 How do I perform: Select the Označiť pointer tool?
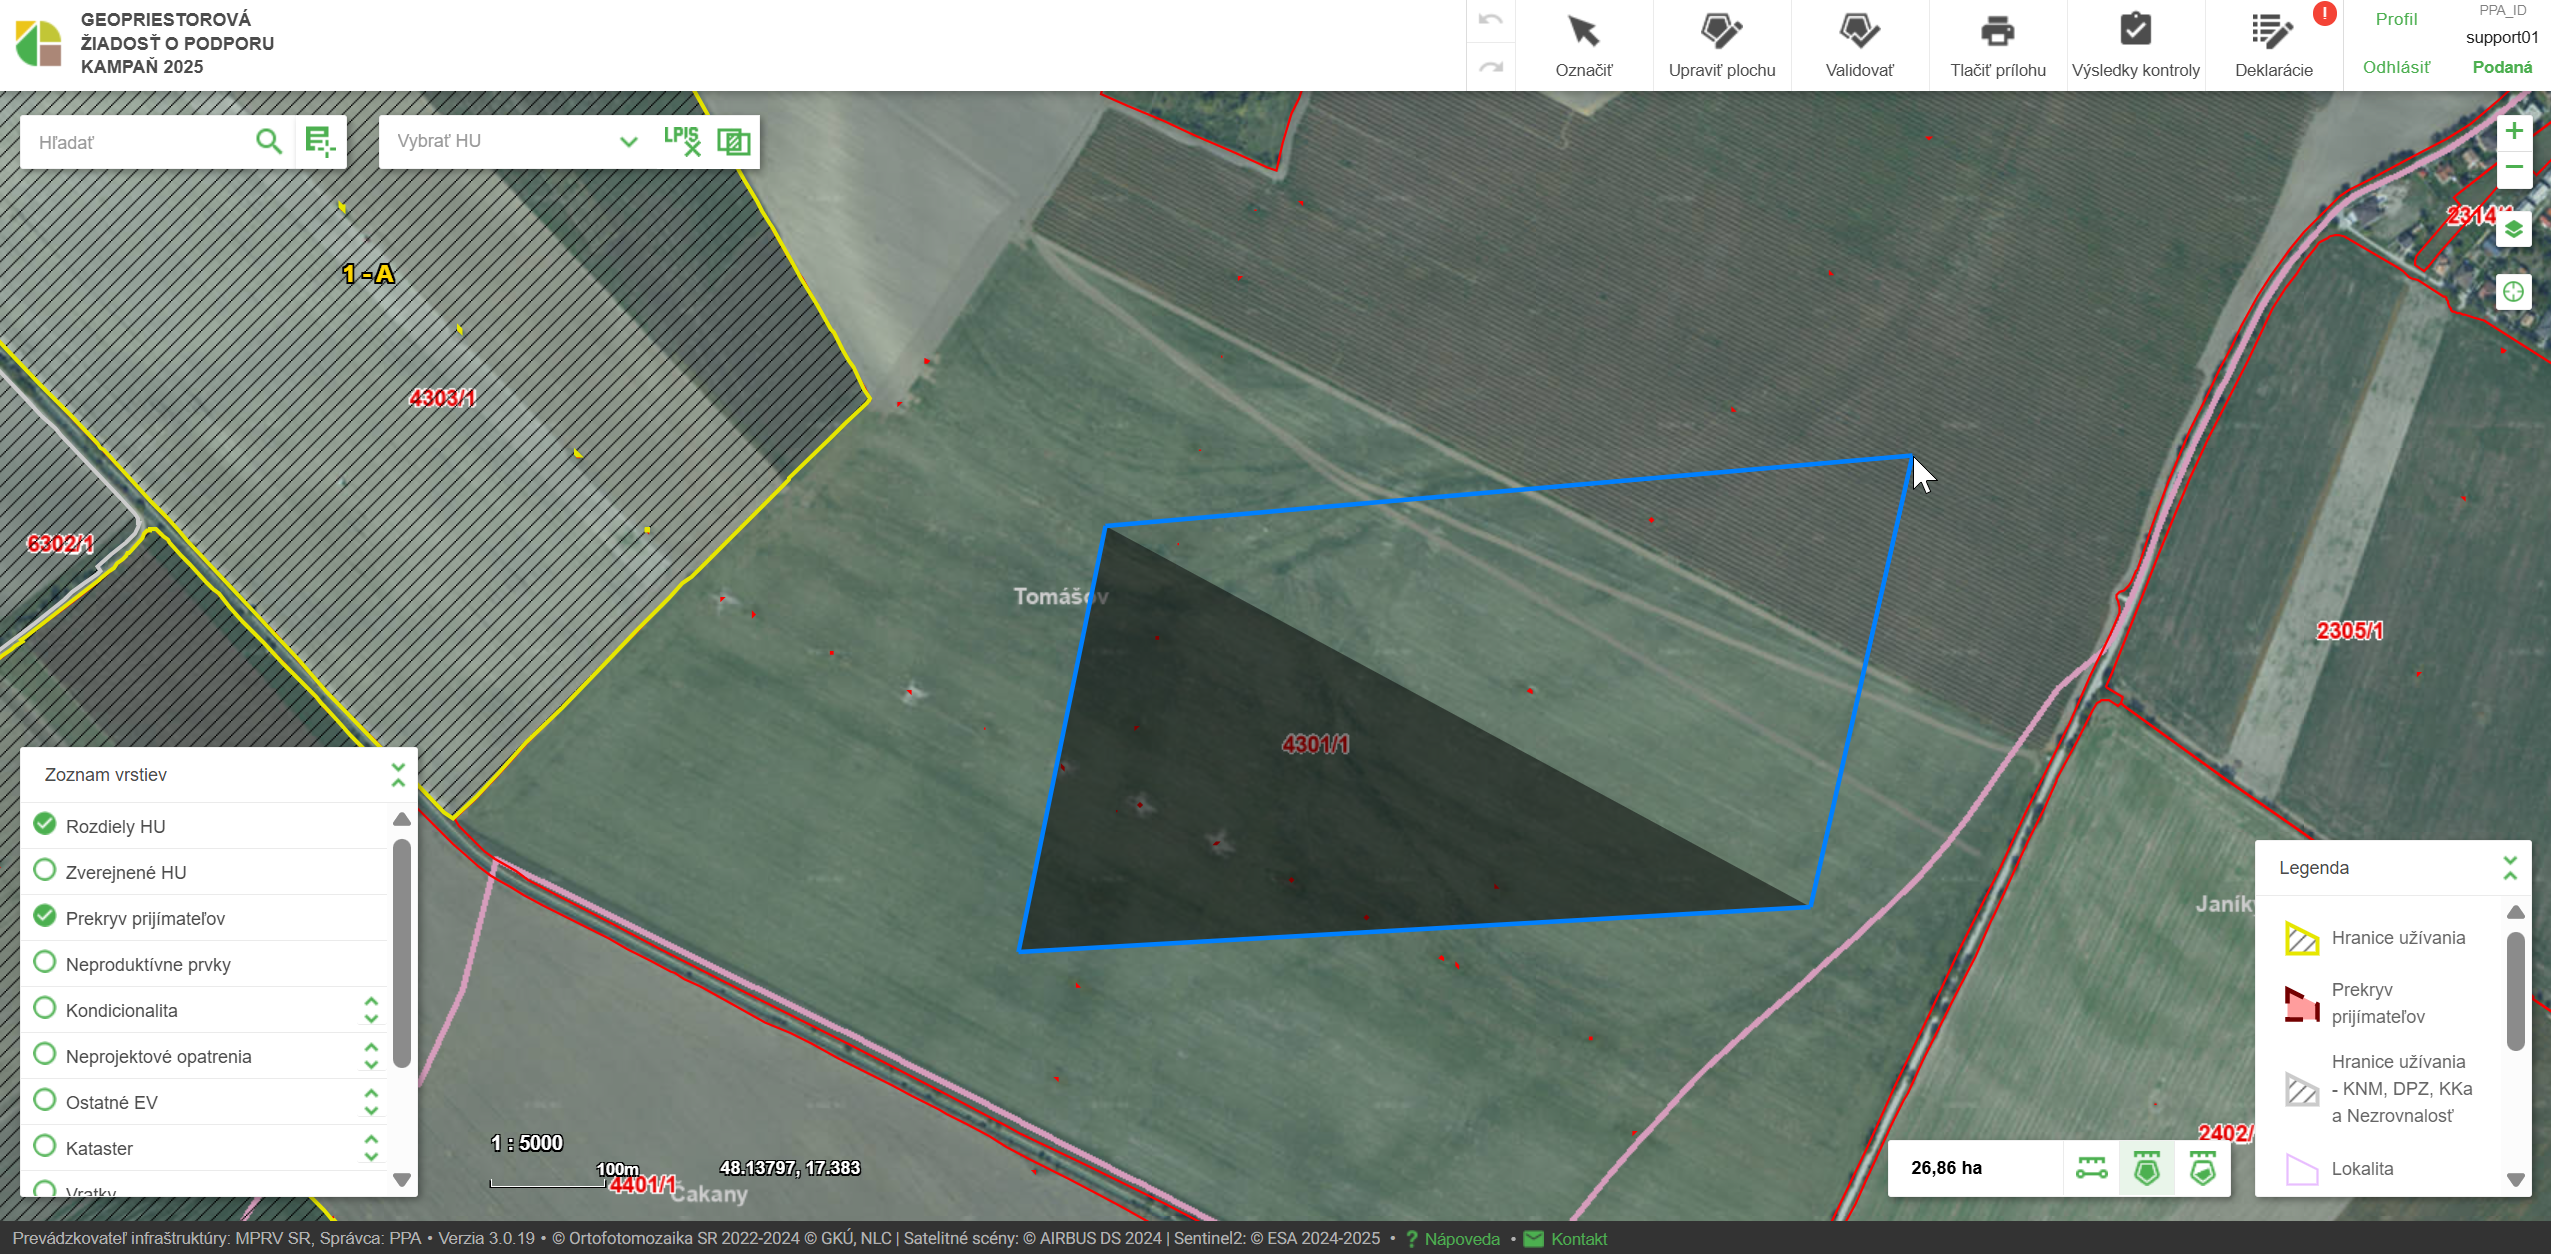point(1583,45)
